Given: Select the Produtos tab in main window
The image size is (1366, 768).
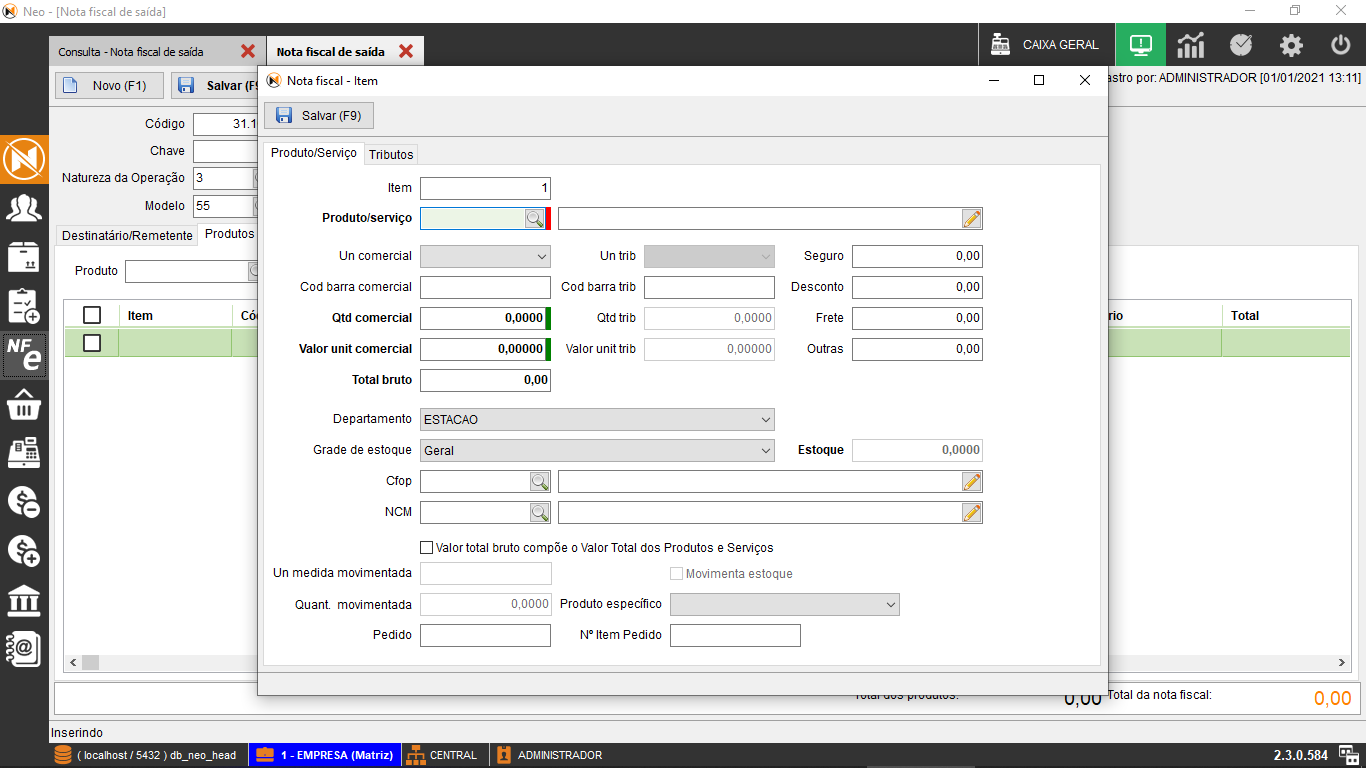Looking at the screenshot, I should [229, 234].
